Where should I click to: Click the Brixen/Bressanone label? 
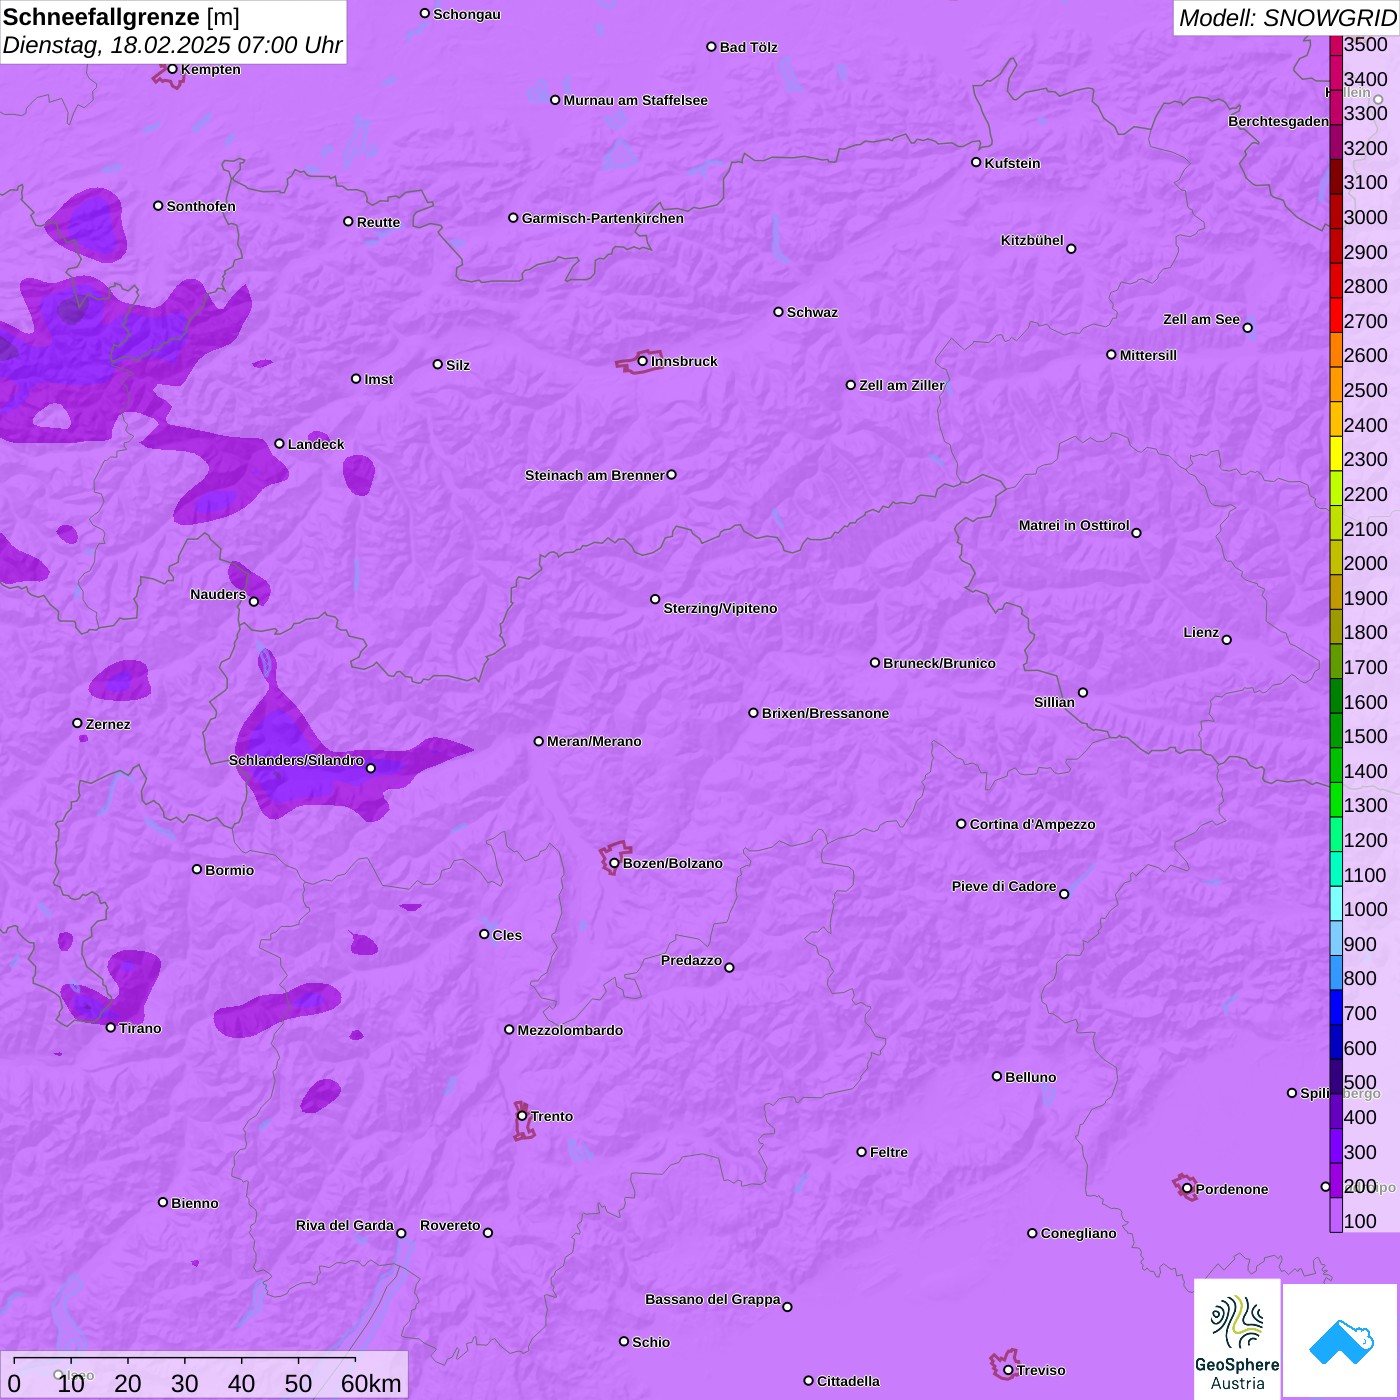(825, 713)
